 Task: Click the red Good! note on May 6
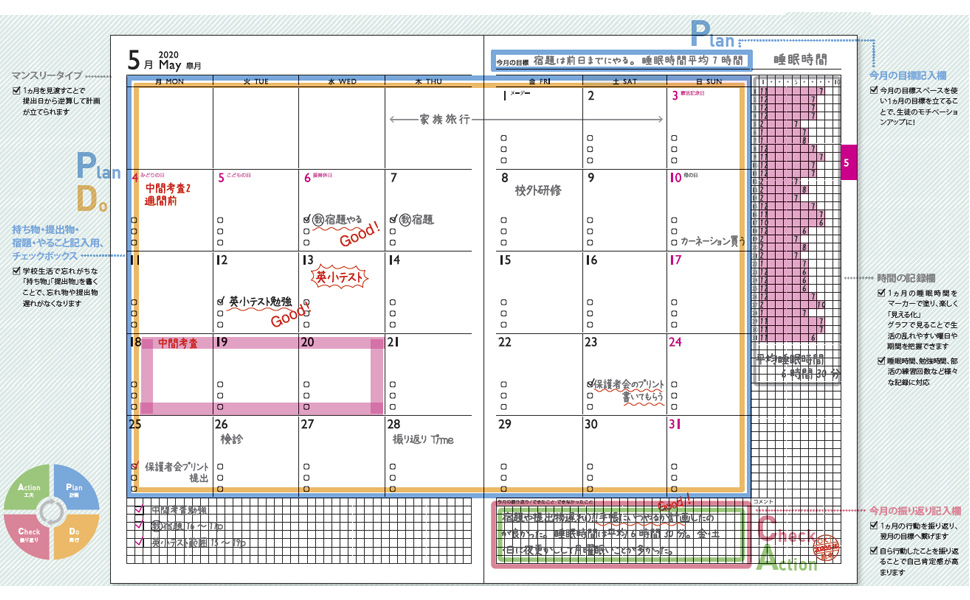pos(359,234)
